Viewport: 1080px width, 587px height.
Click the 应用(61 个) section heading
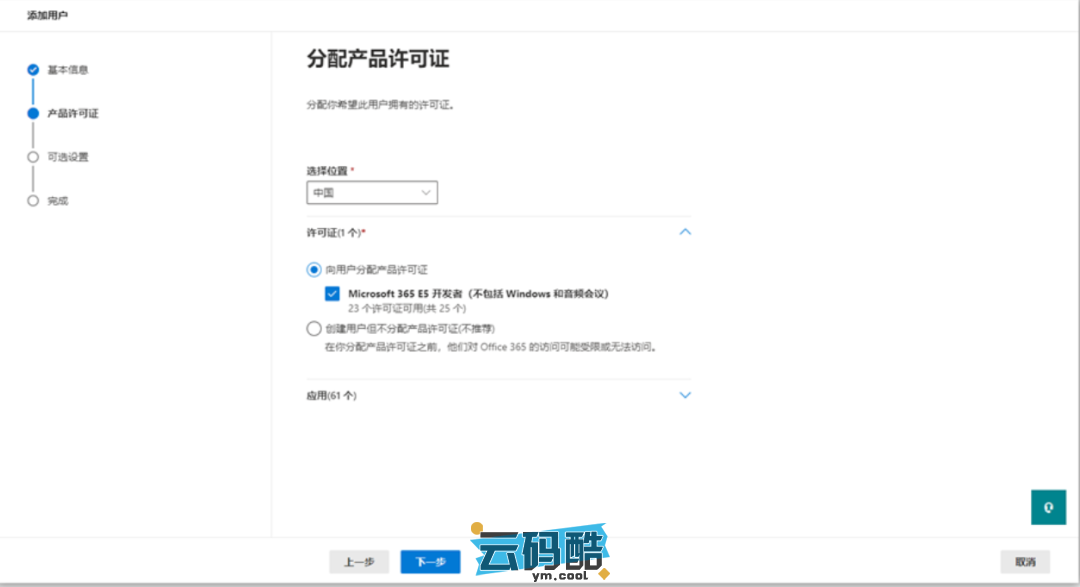coord(331,396)
